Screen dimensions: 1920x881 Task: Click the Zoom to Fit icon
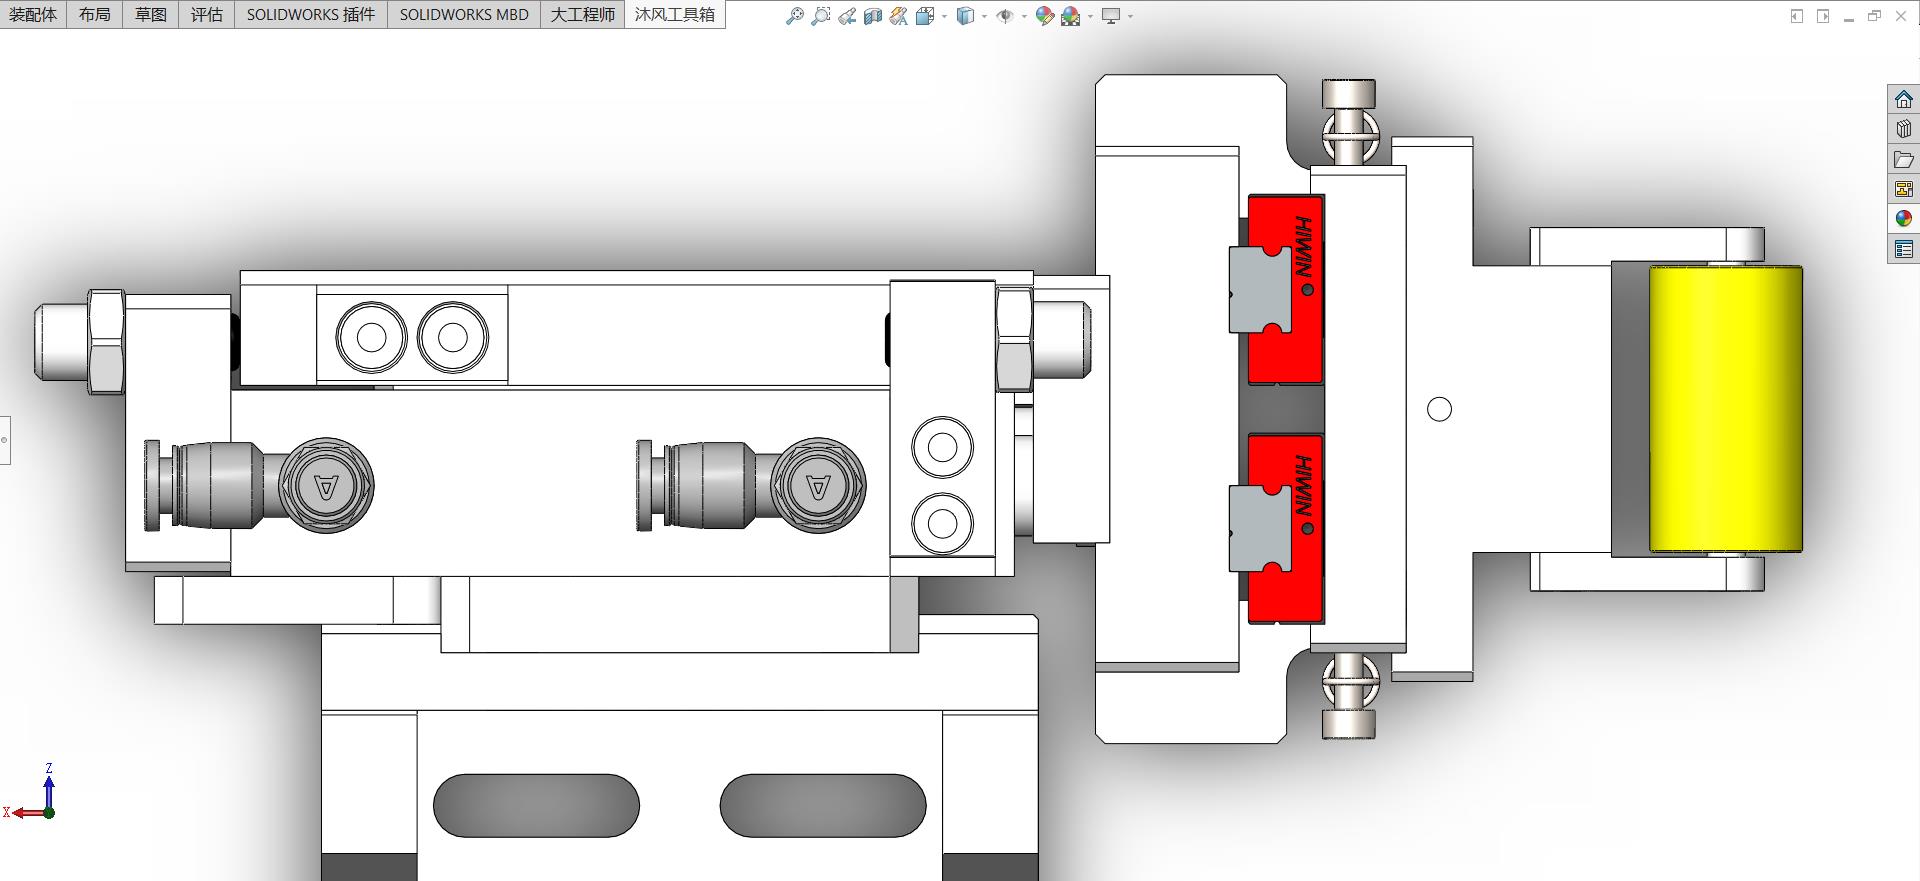[x=795, y=16]
